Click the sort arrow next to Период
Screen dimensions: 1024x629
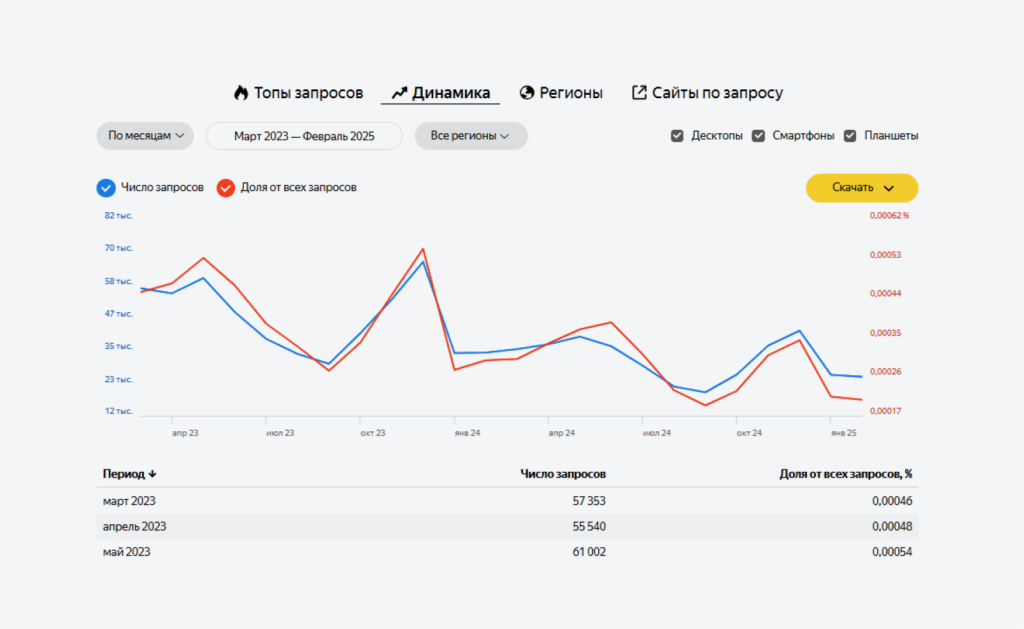[153, 474]
